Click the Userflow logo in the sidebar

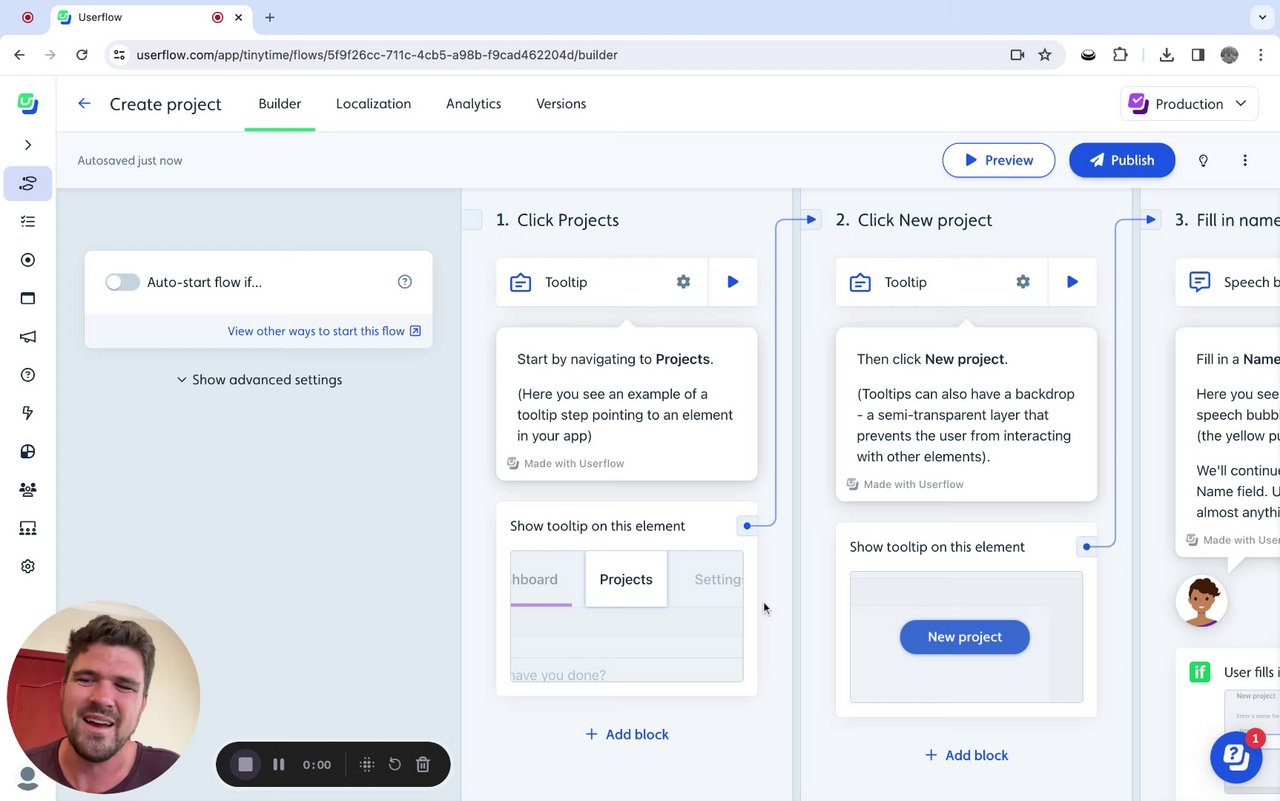click(x=28, y=103)
